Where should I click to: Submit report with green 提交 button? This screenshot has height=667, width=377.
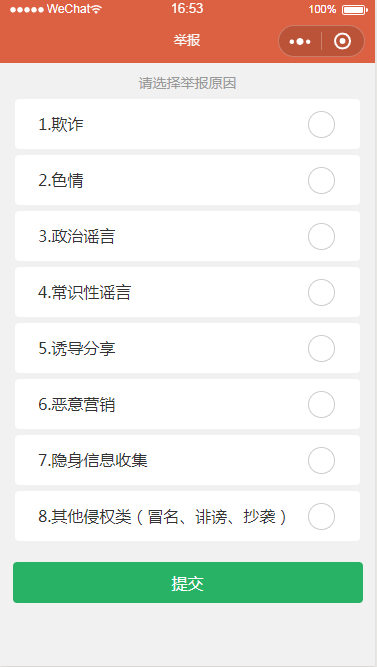pos(188,582)
